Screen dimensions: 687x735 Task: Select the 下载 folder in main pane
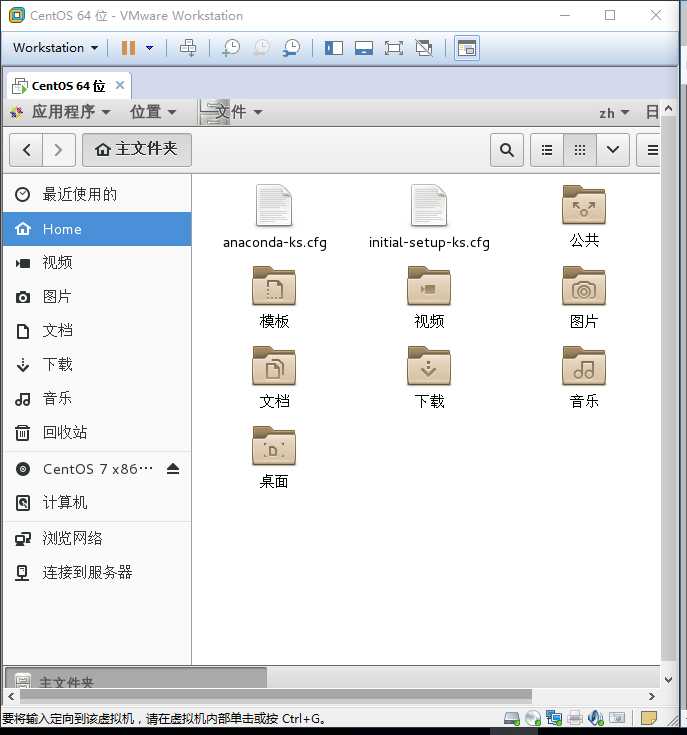click(x=429, y=366)
